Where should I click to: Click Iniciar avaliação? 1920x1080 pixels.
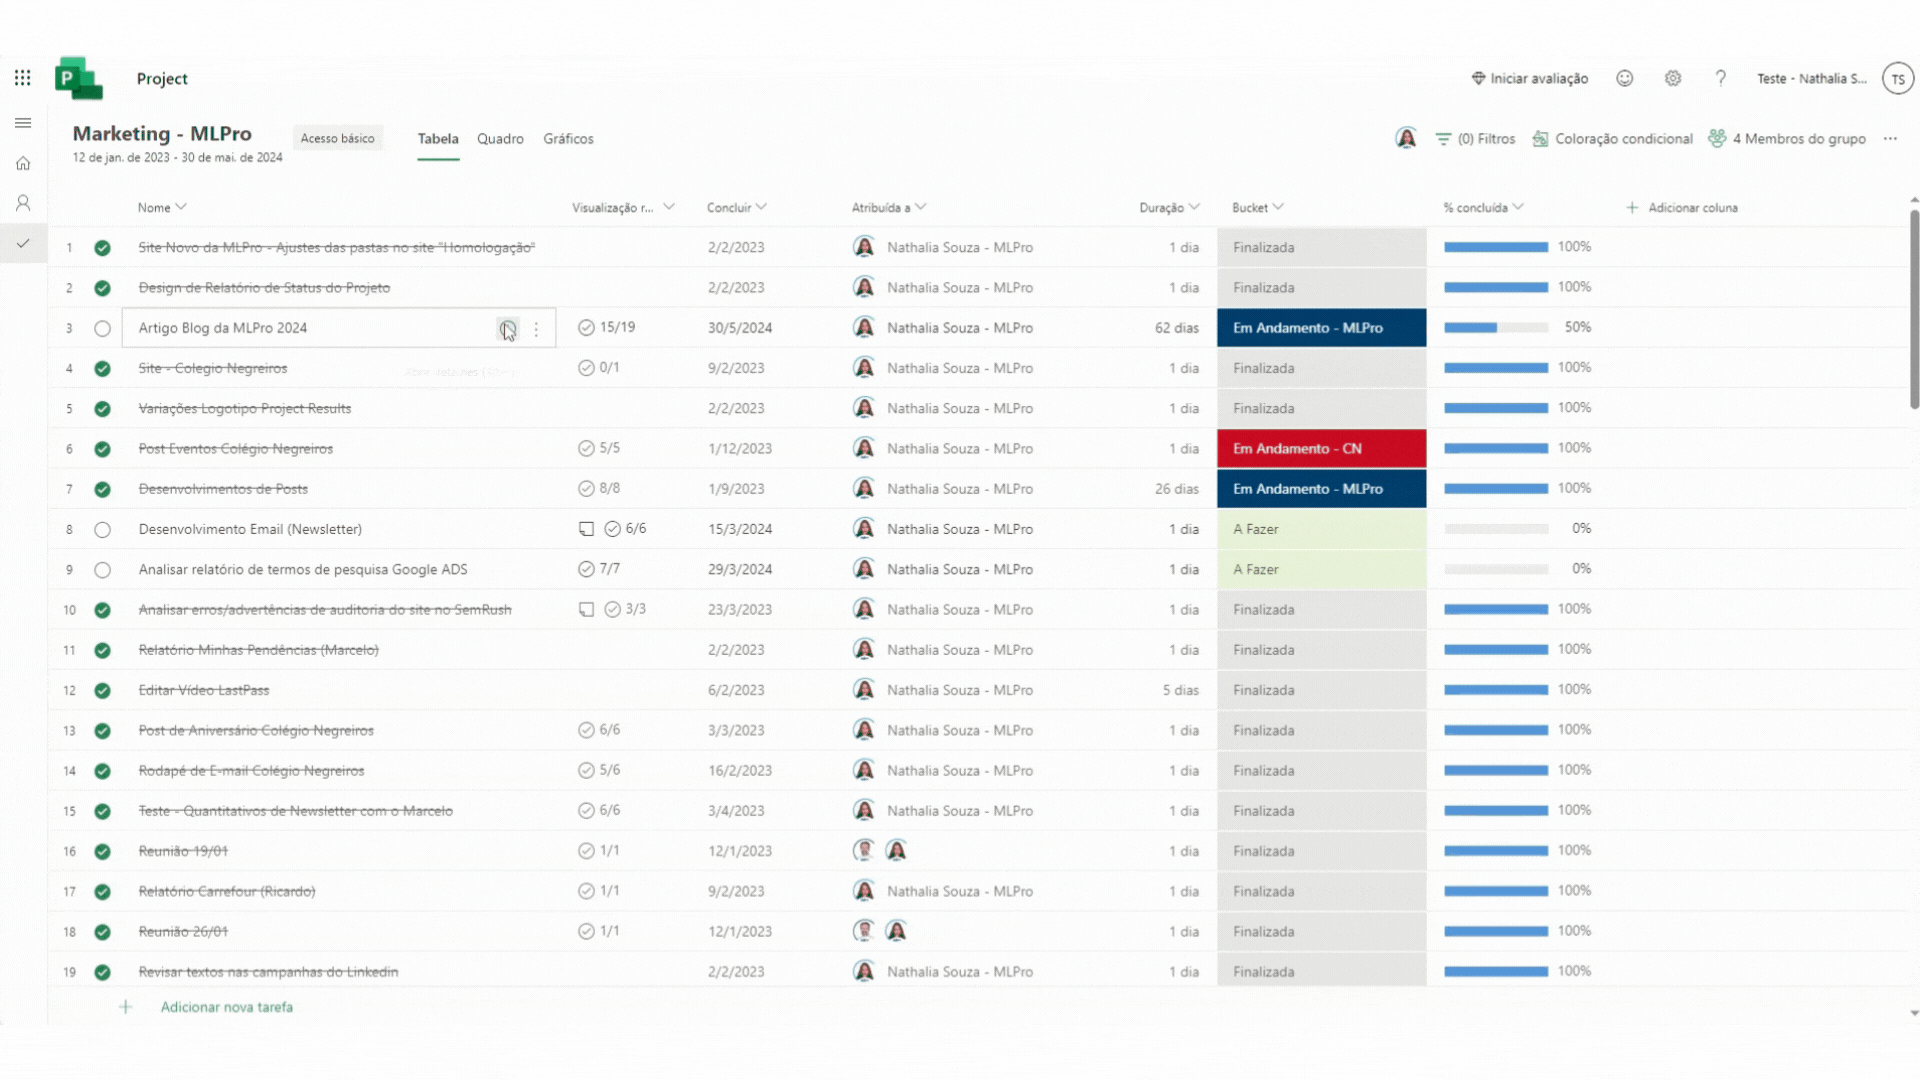click(1529, 78)
